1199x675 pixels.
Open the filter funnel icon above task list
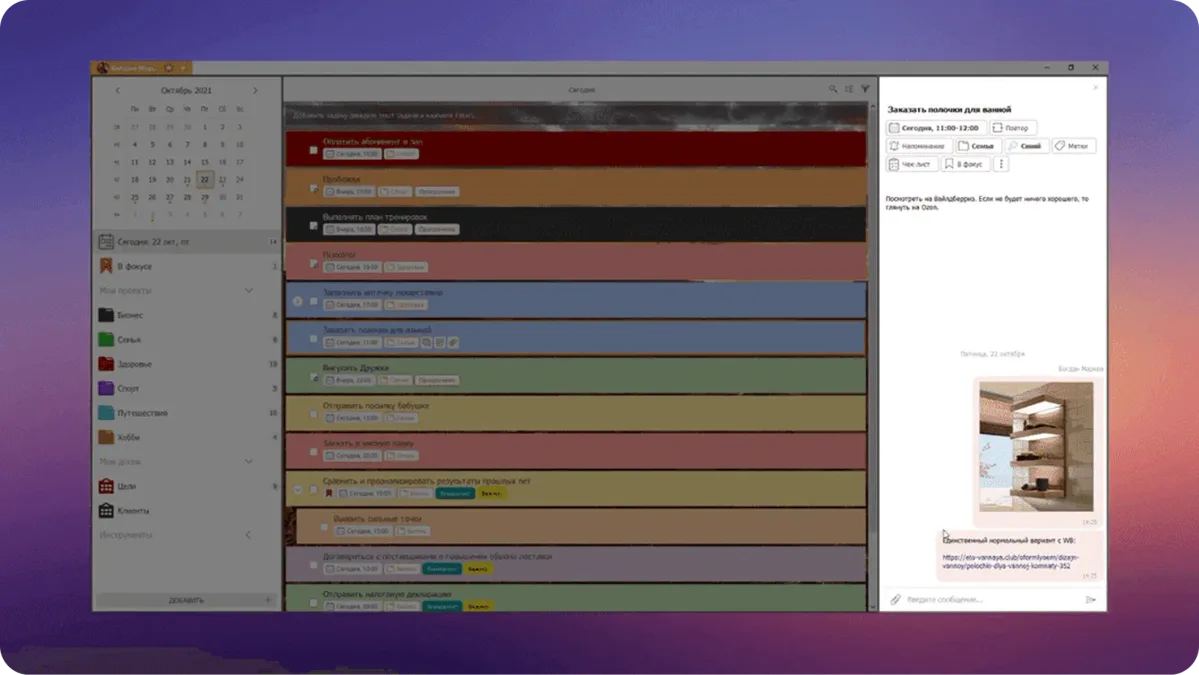865,89
